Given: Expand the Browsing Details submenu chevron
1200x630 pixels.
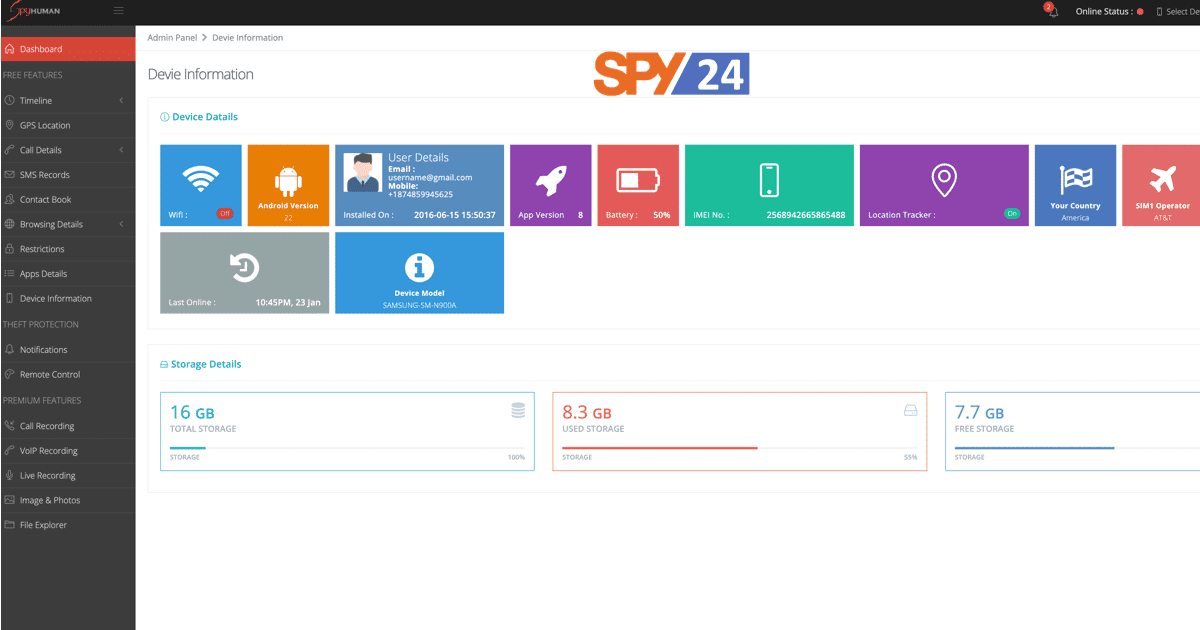Looking at the screenshot, I should click(121, 224).
